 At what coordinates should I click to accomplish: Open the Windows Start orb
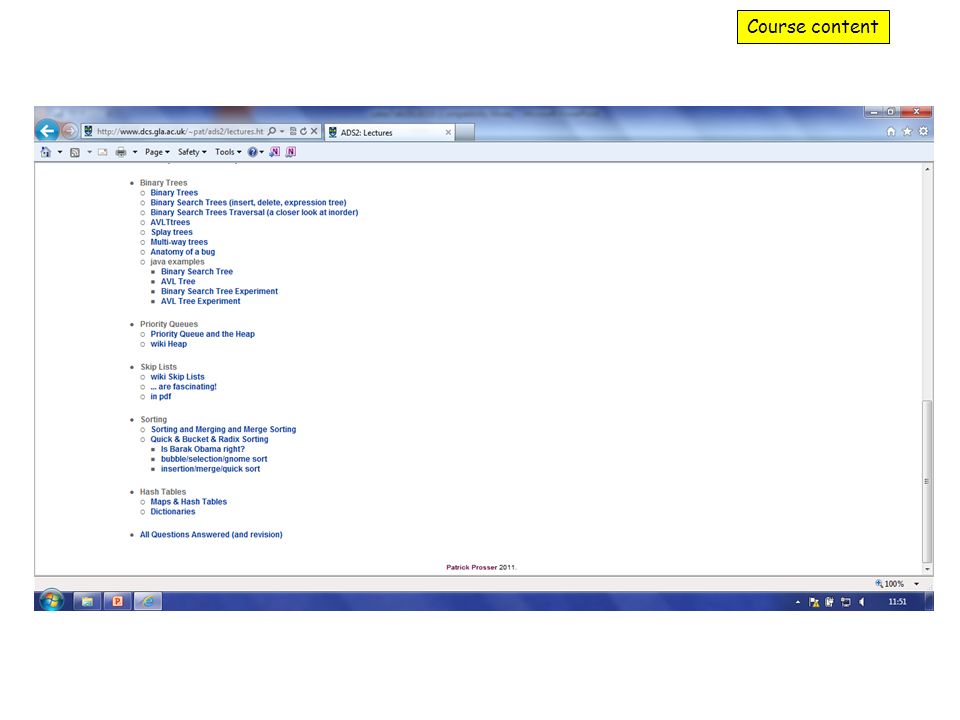(x=52, y=601)
